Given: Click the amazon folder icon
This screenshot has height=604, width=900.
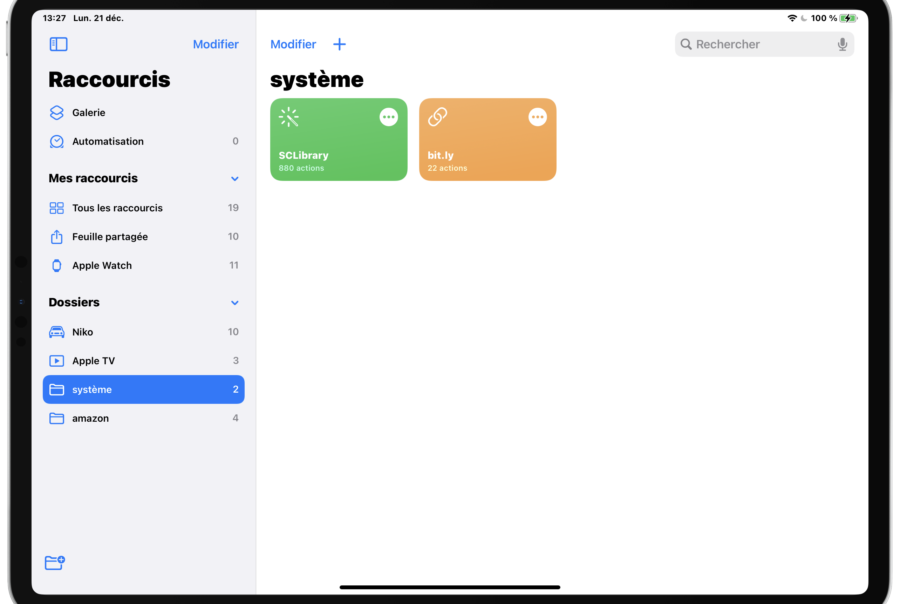Looking at the screenshot, I should click(57, 418).
